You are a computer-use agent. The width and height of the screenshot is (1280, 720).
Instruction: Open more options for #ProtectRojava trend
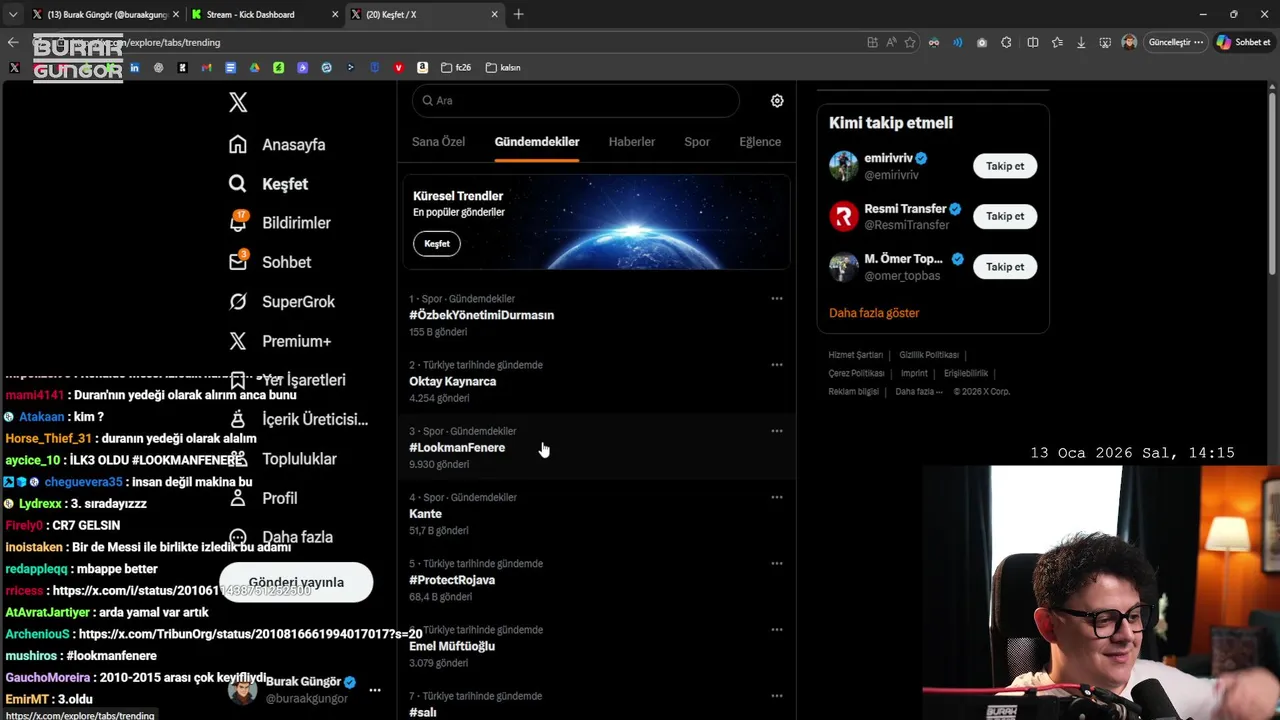click(777, 563)
